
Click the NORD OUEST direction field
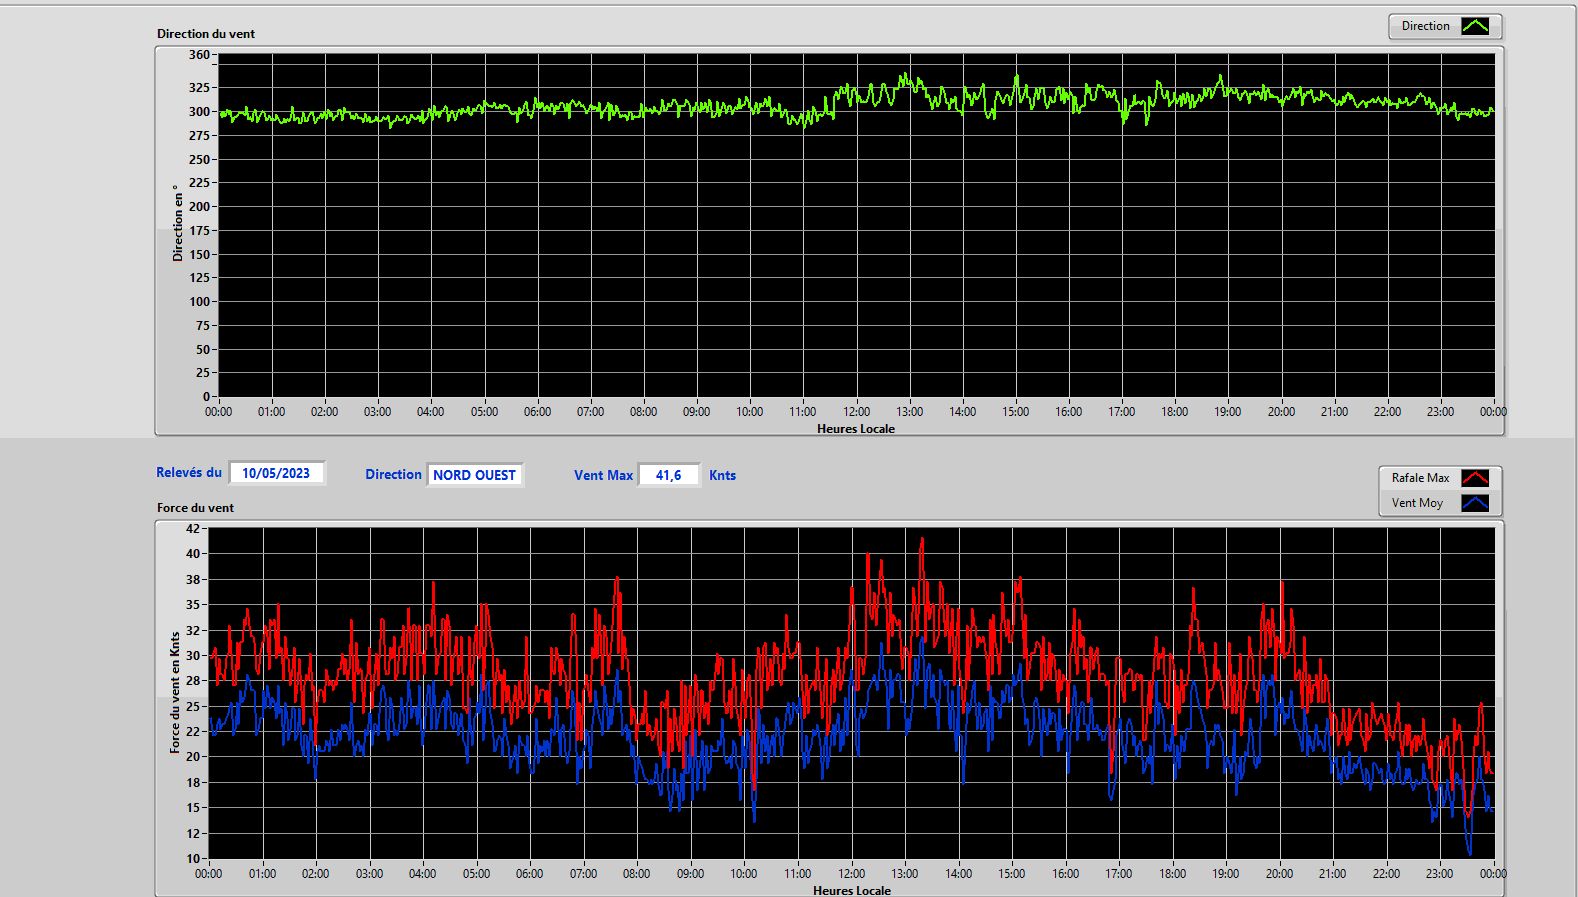(x=474, y=475)
